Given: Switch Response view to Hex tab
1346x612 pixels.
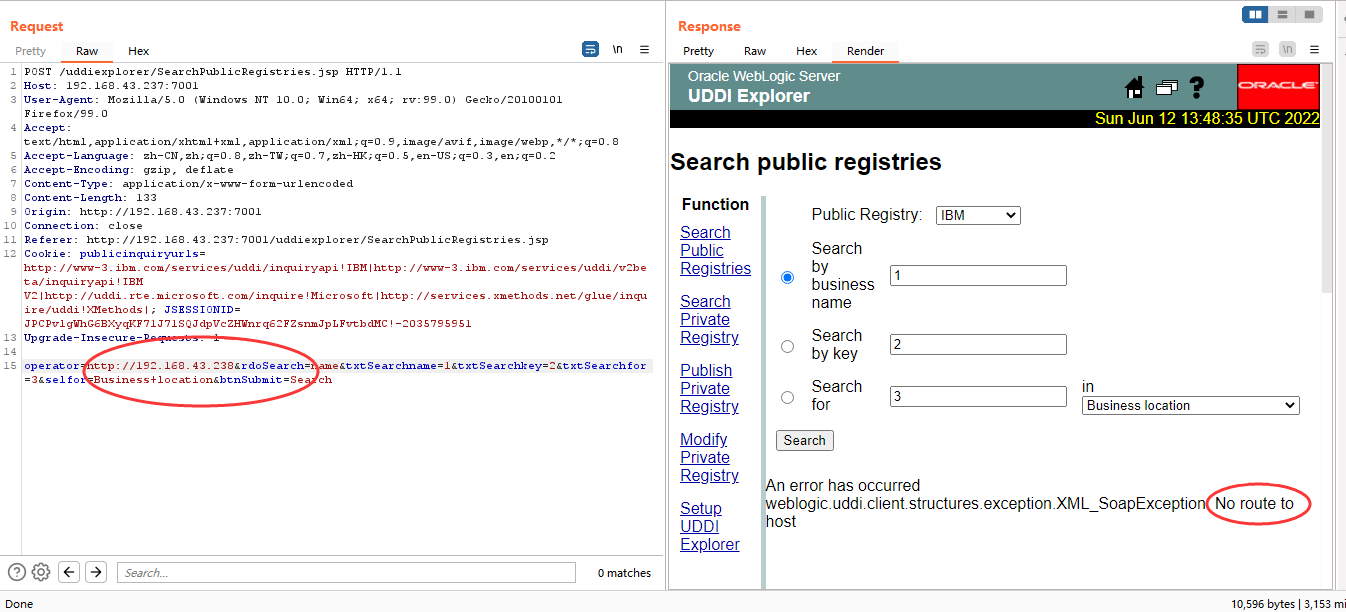Looking at the screenshot, I should (x=807, y=51).
